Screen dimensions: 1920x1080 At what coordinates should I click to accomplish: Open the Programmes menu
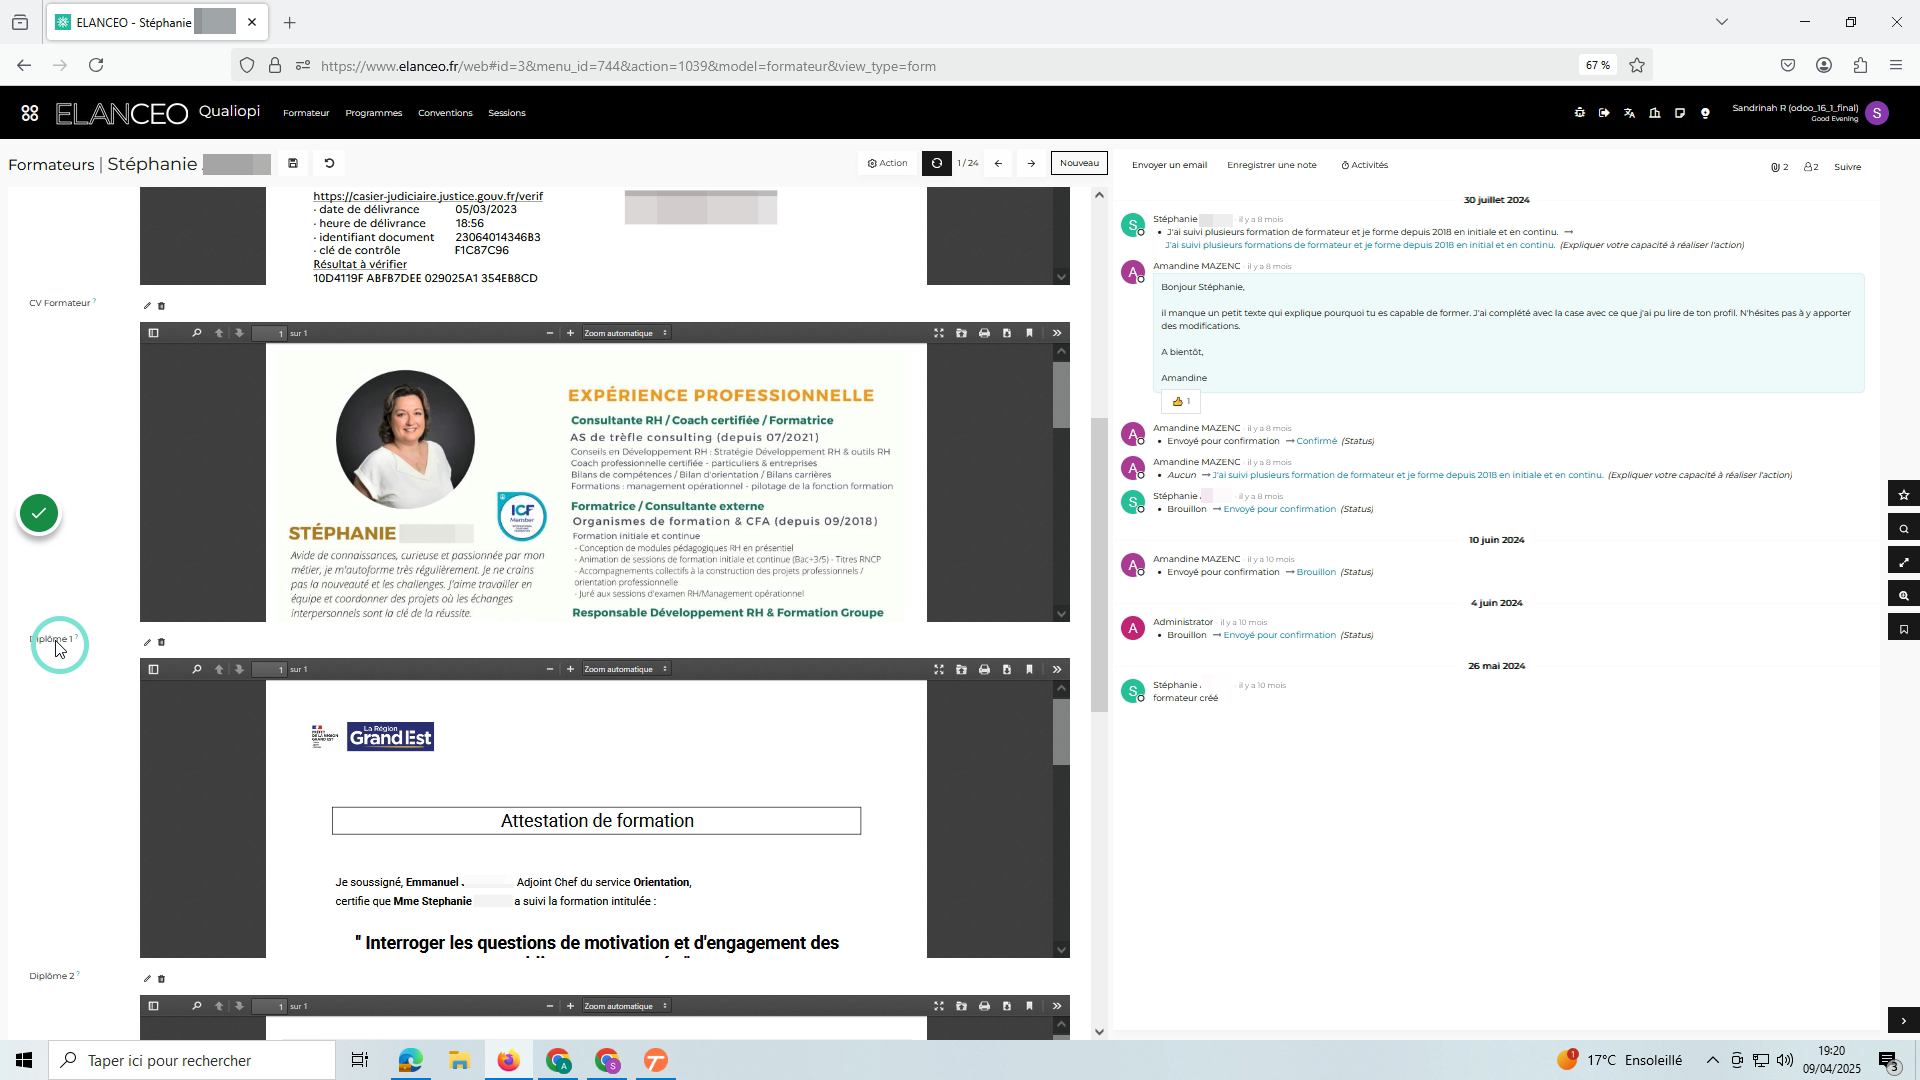click(x=373, y=113)
